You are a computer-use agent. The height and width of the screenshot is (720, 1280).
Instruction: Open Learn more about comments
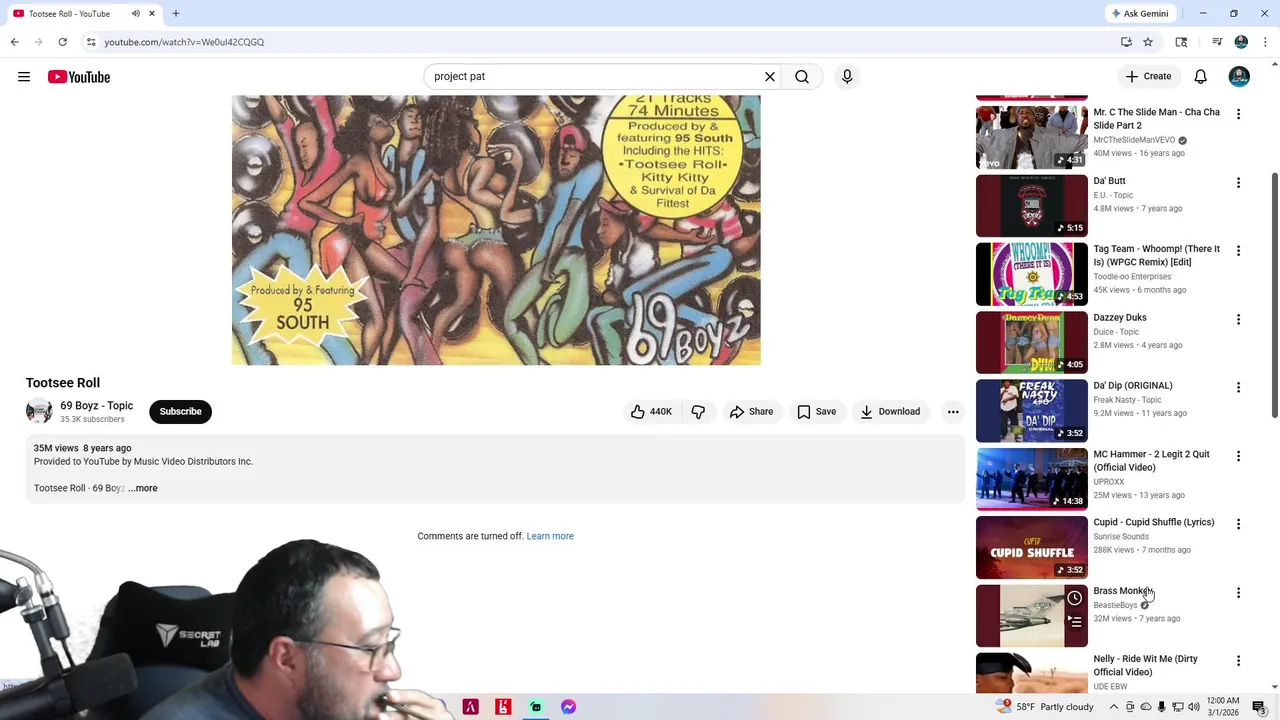tap(550, 536)
